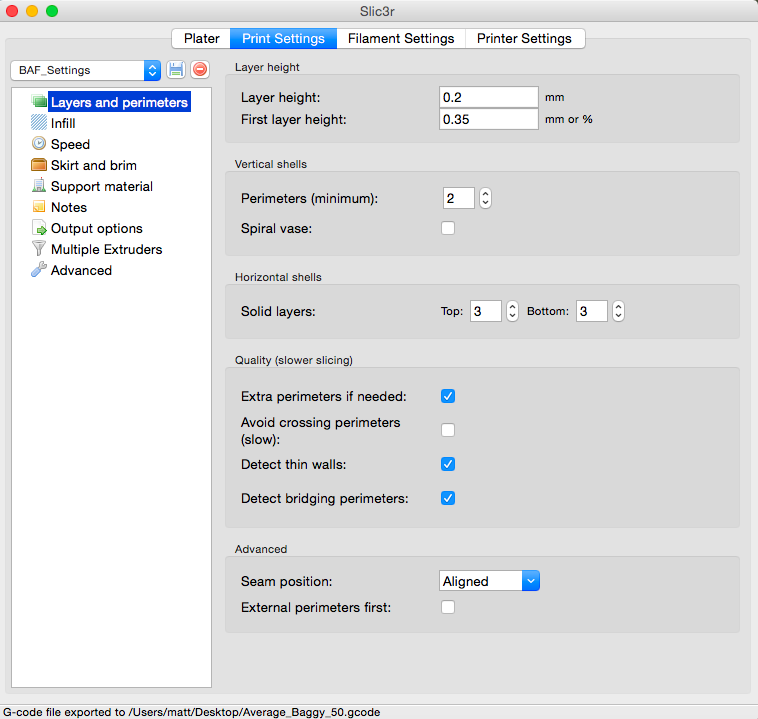Click the red delete preset icon

coord(200,70)
